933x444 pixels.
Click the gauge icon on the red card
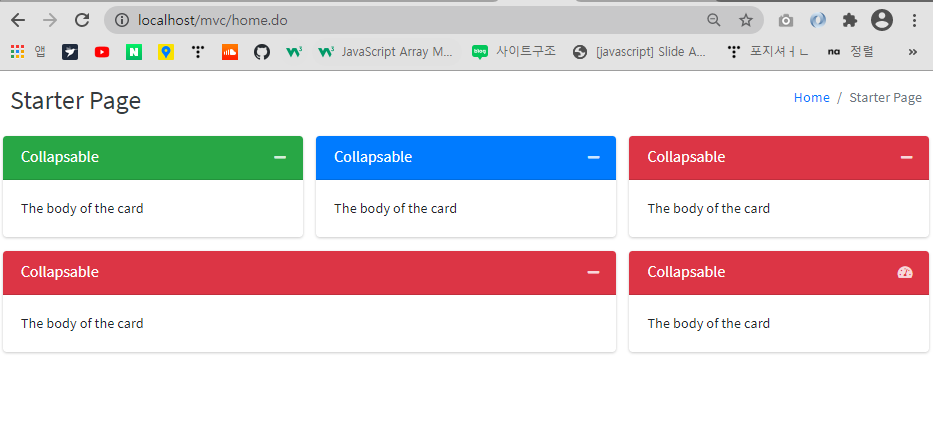pos(905,272)
